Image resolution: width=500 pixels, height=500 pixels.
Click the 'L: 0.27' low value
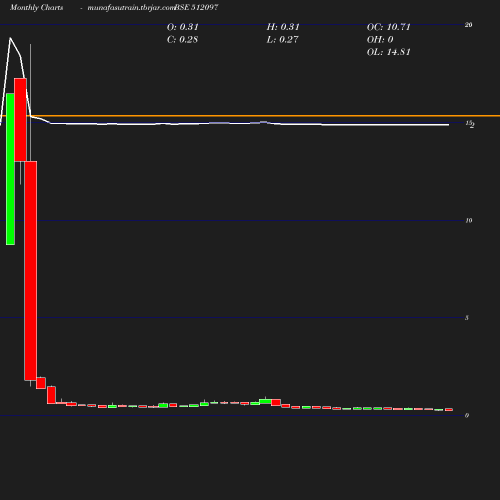click(x=282, y=40)
